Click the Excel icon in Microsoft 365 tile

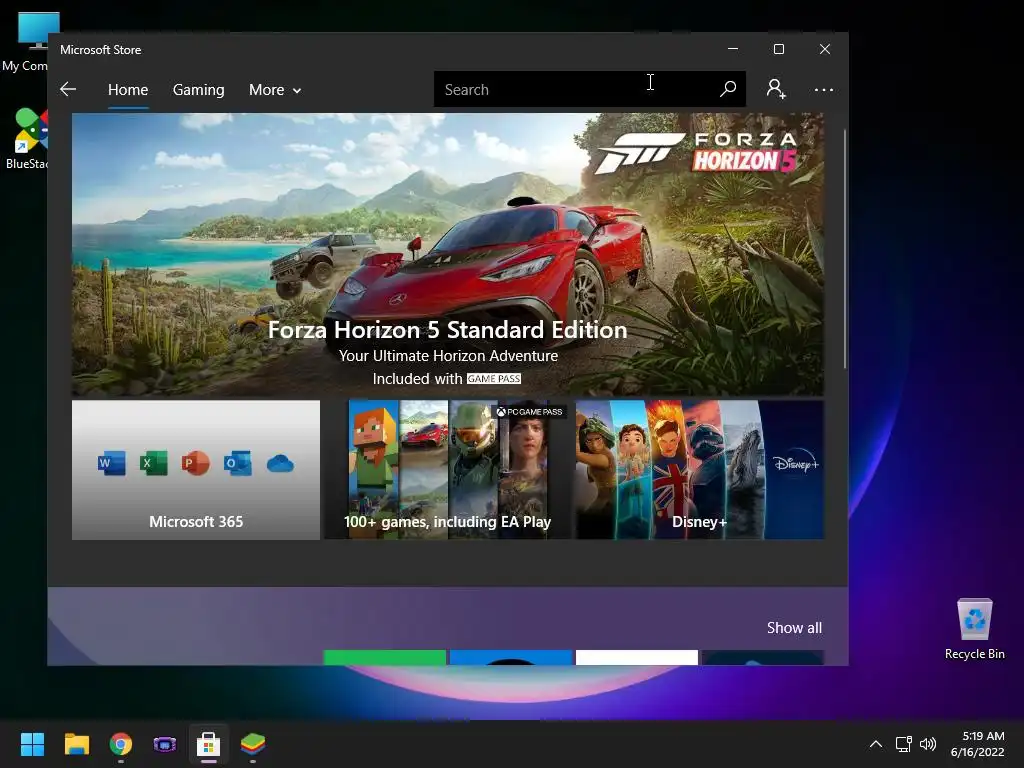click(x=153, y=464)
